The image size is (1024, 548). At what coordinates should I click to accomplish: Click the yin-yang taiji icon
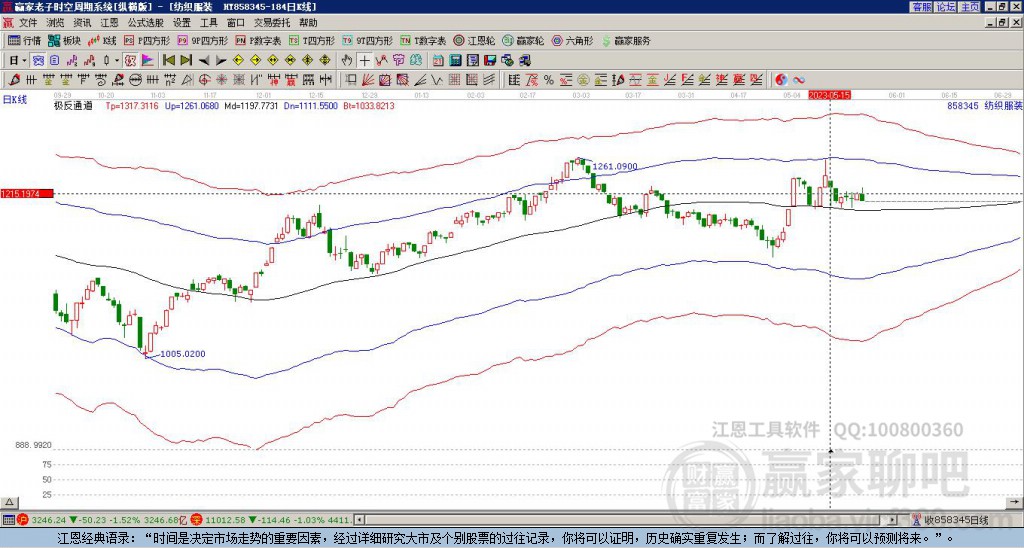781,80
